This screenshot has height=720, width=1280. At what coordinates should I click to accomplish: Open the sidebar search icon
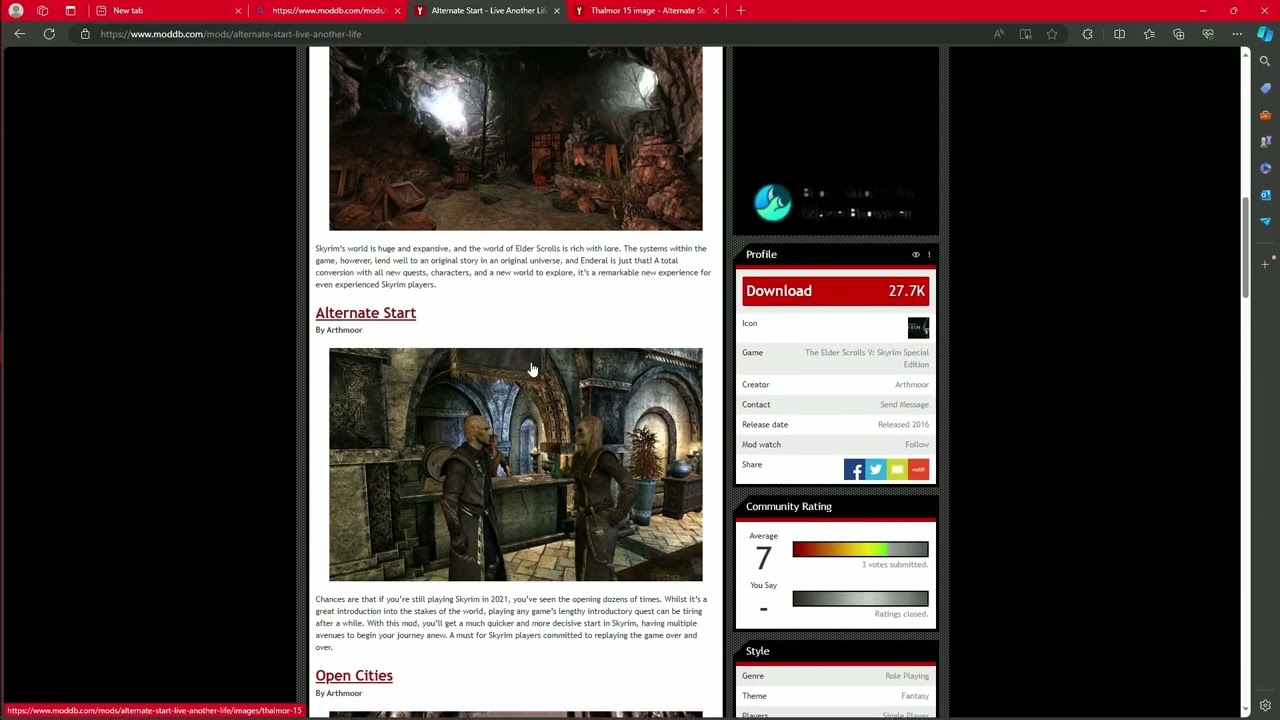coord(1265,61)
